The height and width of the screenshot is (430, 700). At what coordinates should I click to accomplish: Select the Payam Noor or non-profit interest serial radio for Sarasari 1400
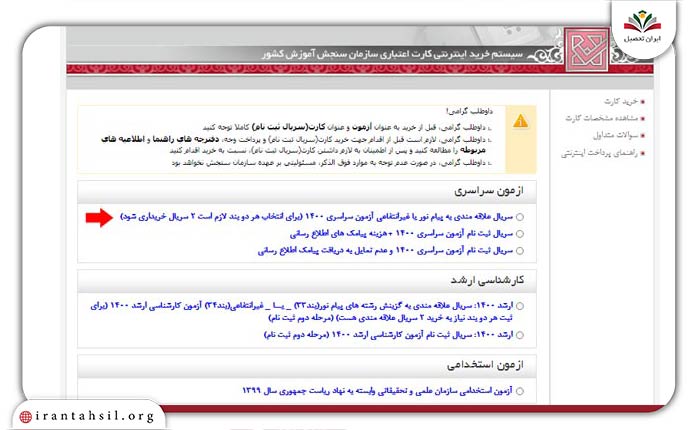click(x=520, y=217)
